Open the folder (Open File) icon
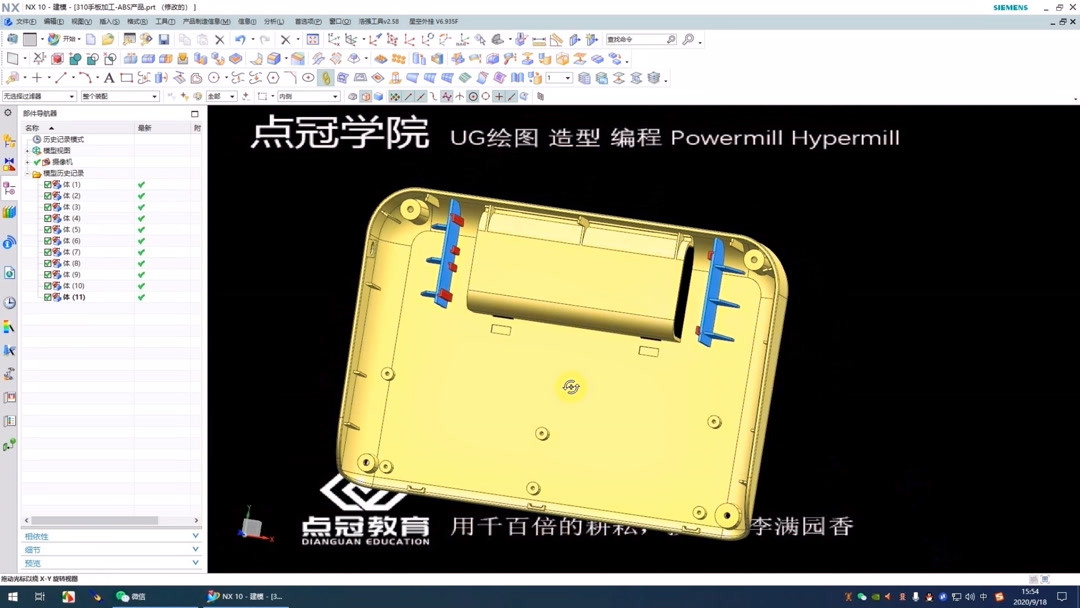 tap(110, 38)
